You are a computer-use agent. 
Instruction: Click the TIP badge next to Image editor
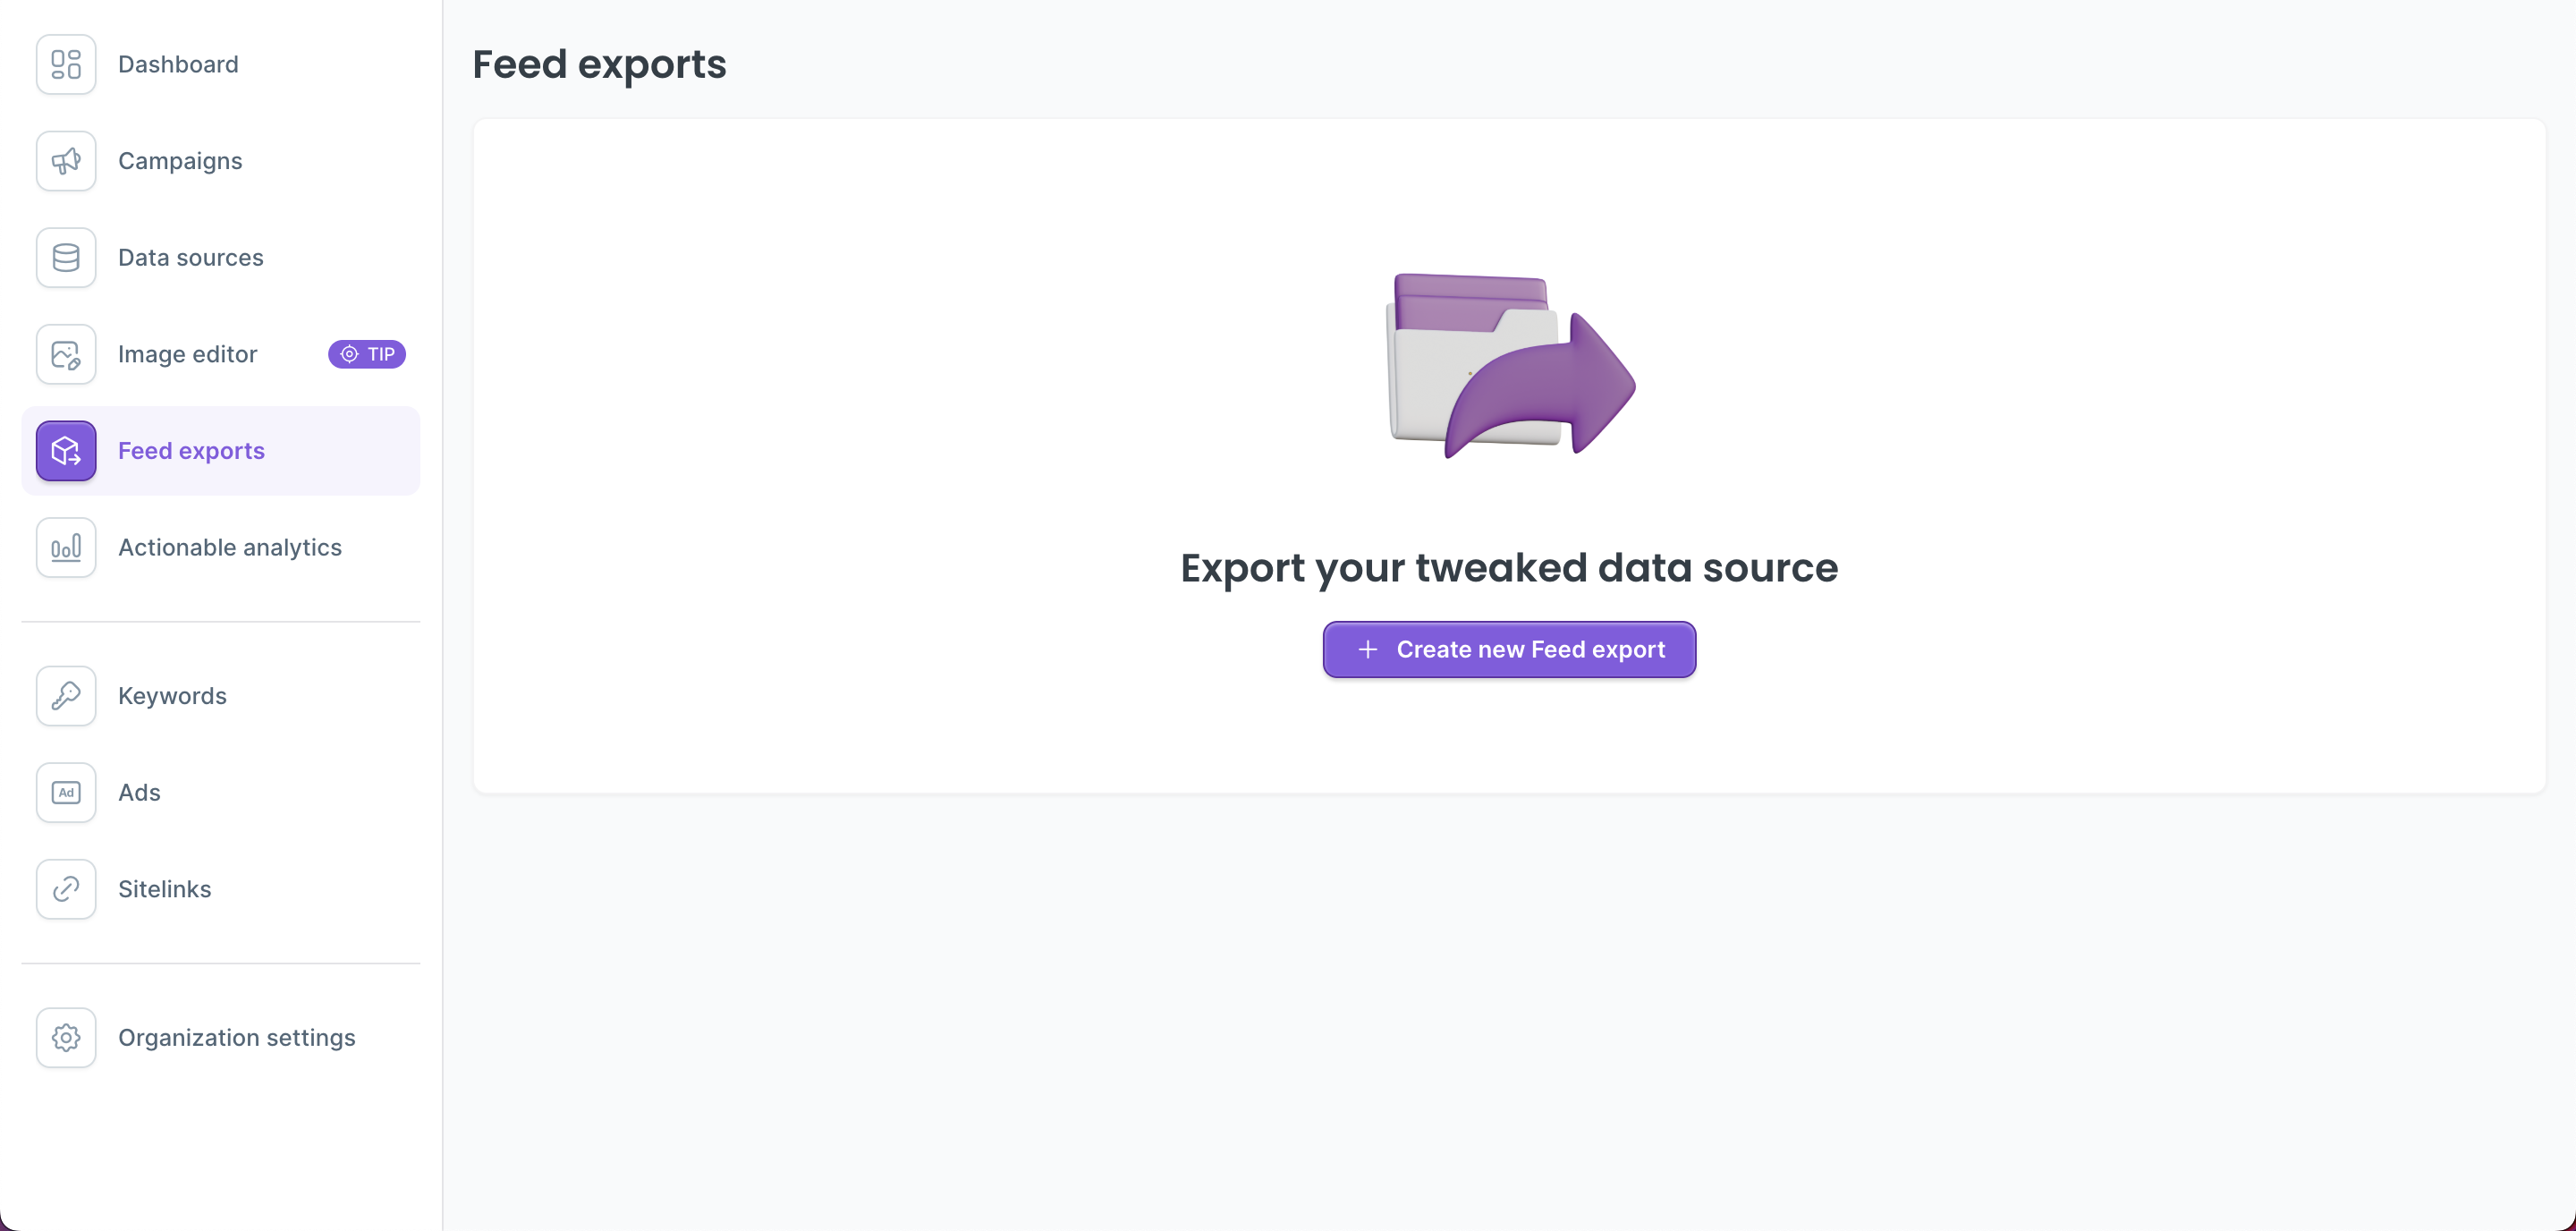[366, 353]
